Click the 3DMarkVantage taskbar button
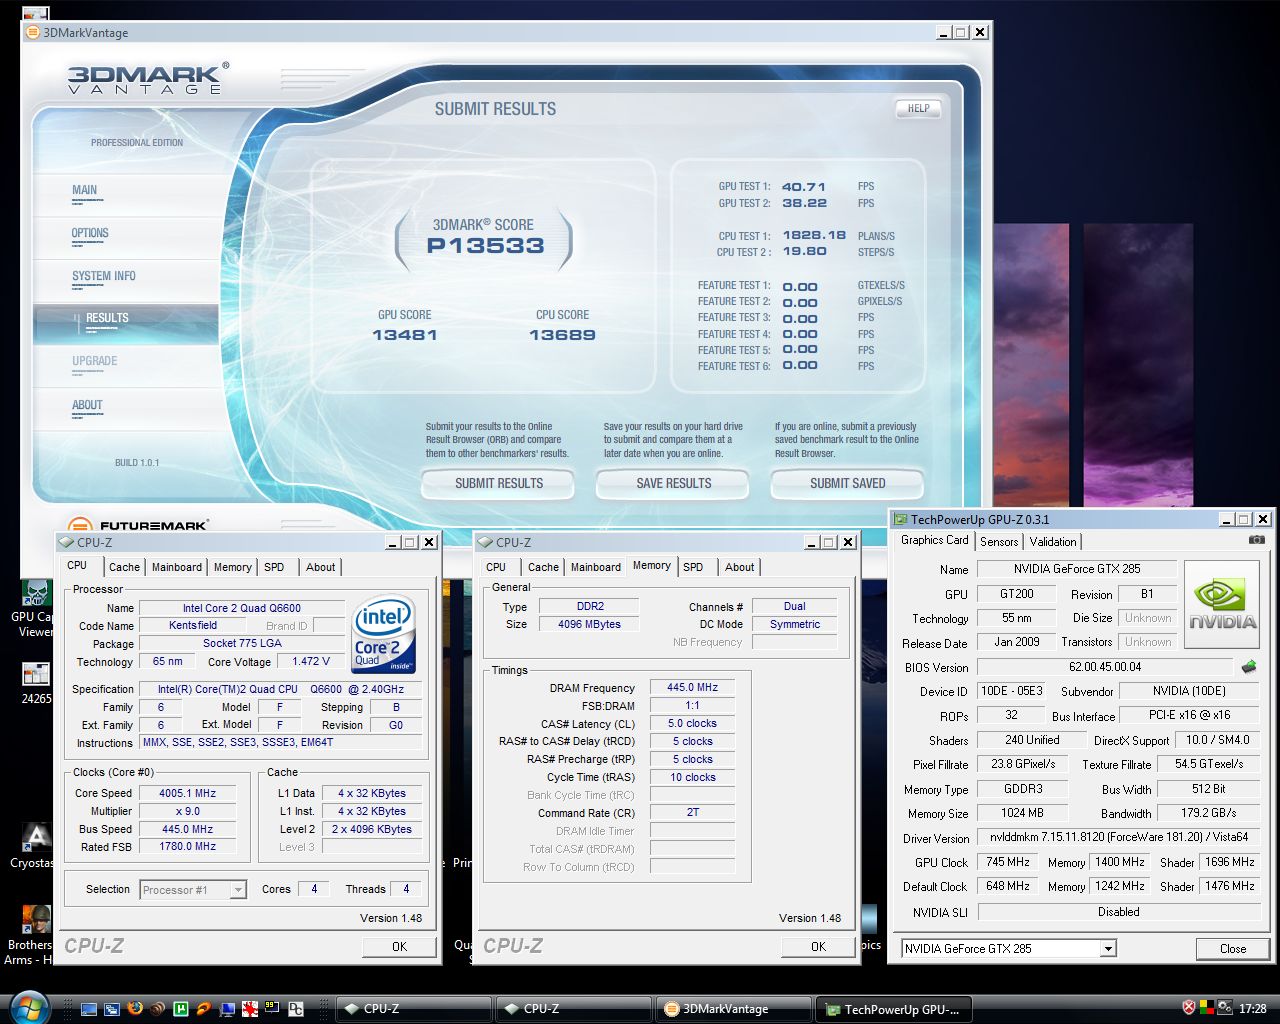The height and width of the screenshot is (1024, 1280). (732, 1009)
